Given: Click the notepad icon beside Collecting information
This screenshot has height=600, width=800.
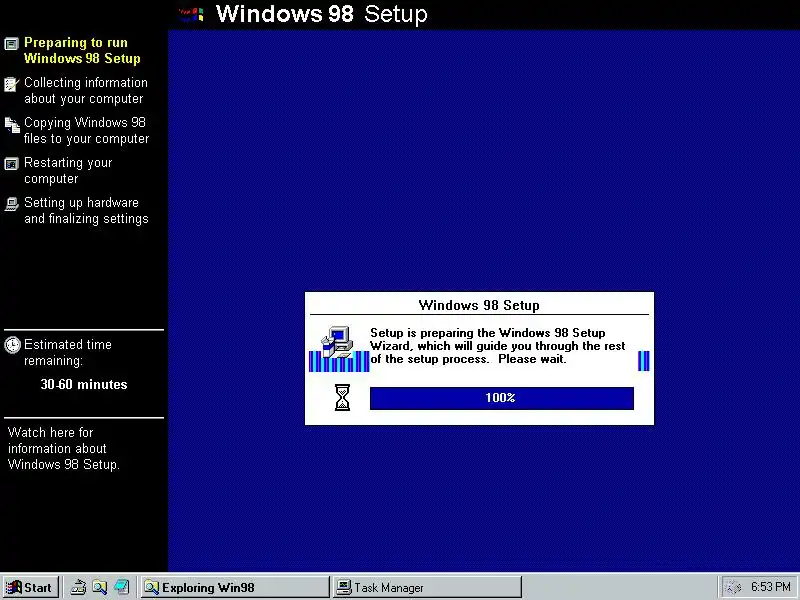Looking at the screenshot, I should 11,84.
